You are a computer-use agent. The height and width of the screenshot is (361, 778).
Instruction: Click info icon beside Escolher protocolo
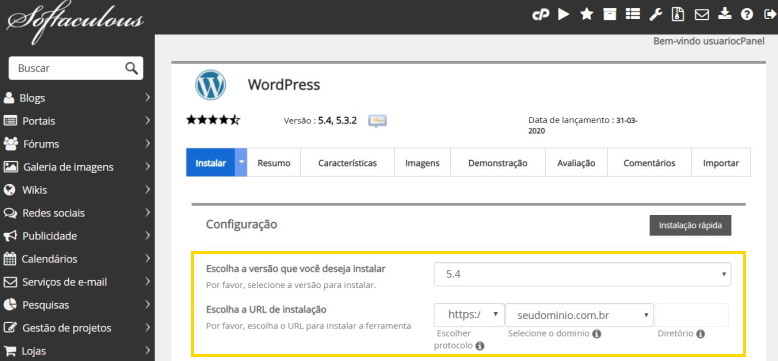(x=480, y=346)
